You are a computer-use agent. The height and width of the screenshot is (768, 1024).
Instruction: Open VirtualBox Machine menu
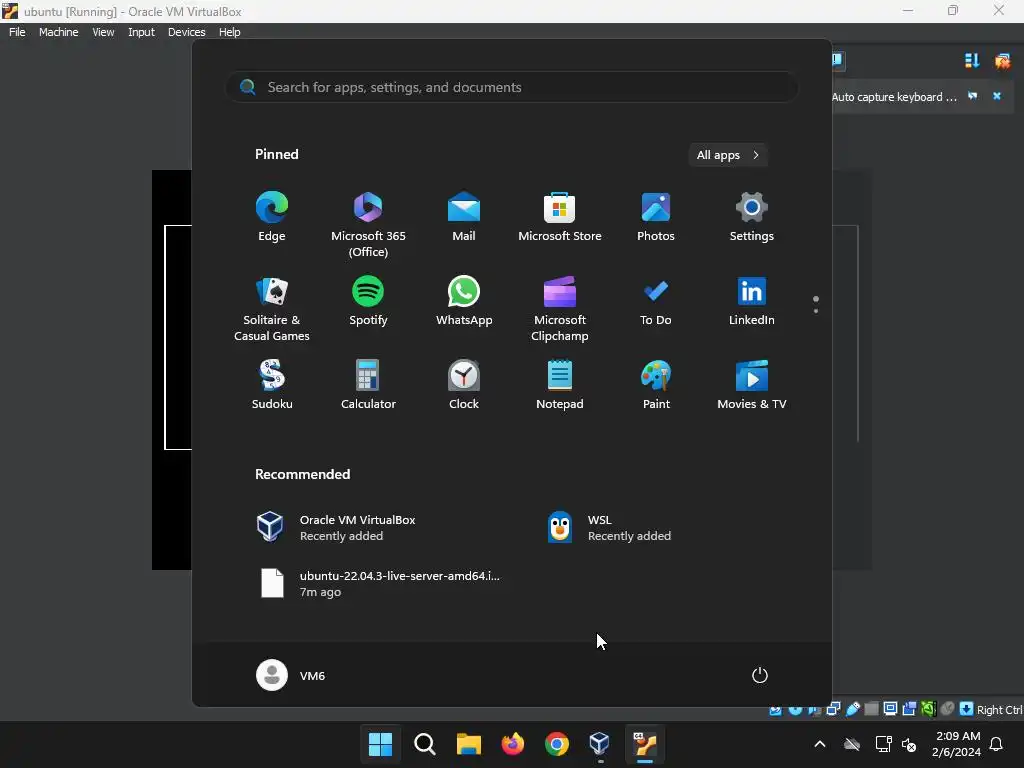click(59, 32)
